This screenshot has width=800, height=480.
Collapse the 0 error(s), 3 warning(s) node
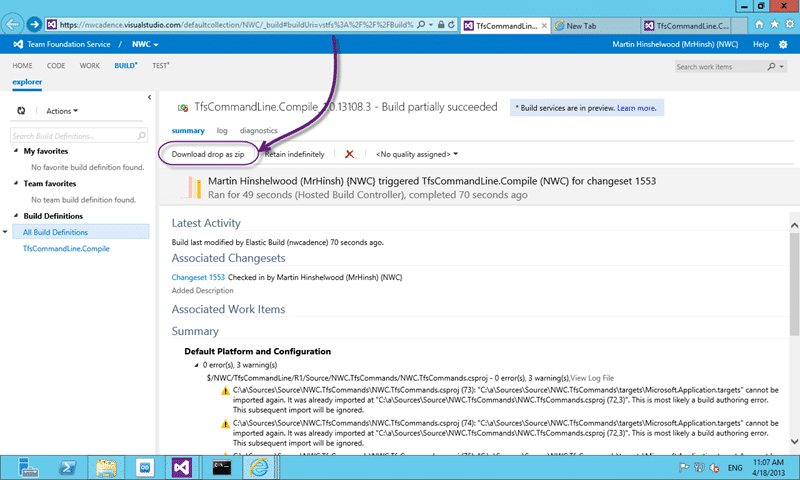196,365
